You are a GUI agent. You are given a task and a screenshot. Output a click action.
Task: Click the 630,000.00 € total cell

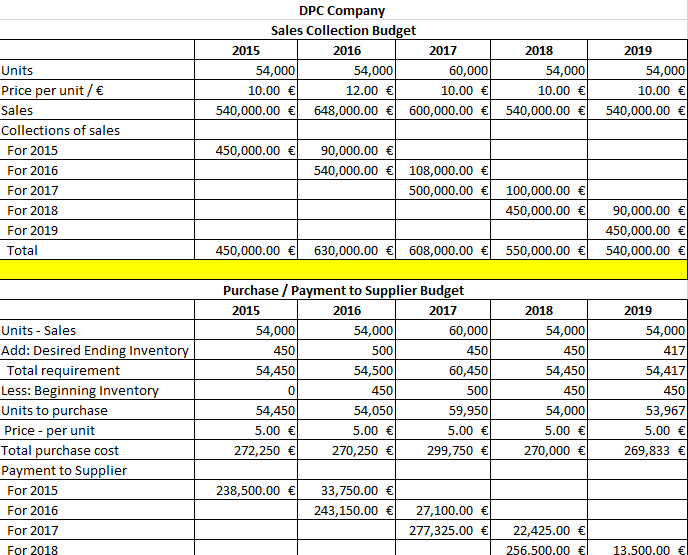coord(349,250)
